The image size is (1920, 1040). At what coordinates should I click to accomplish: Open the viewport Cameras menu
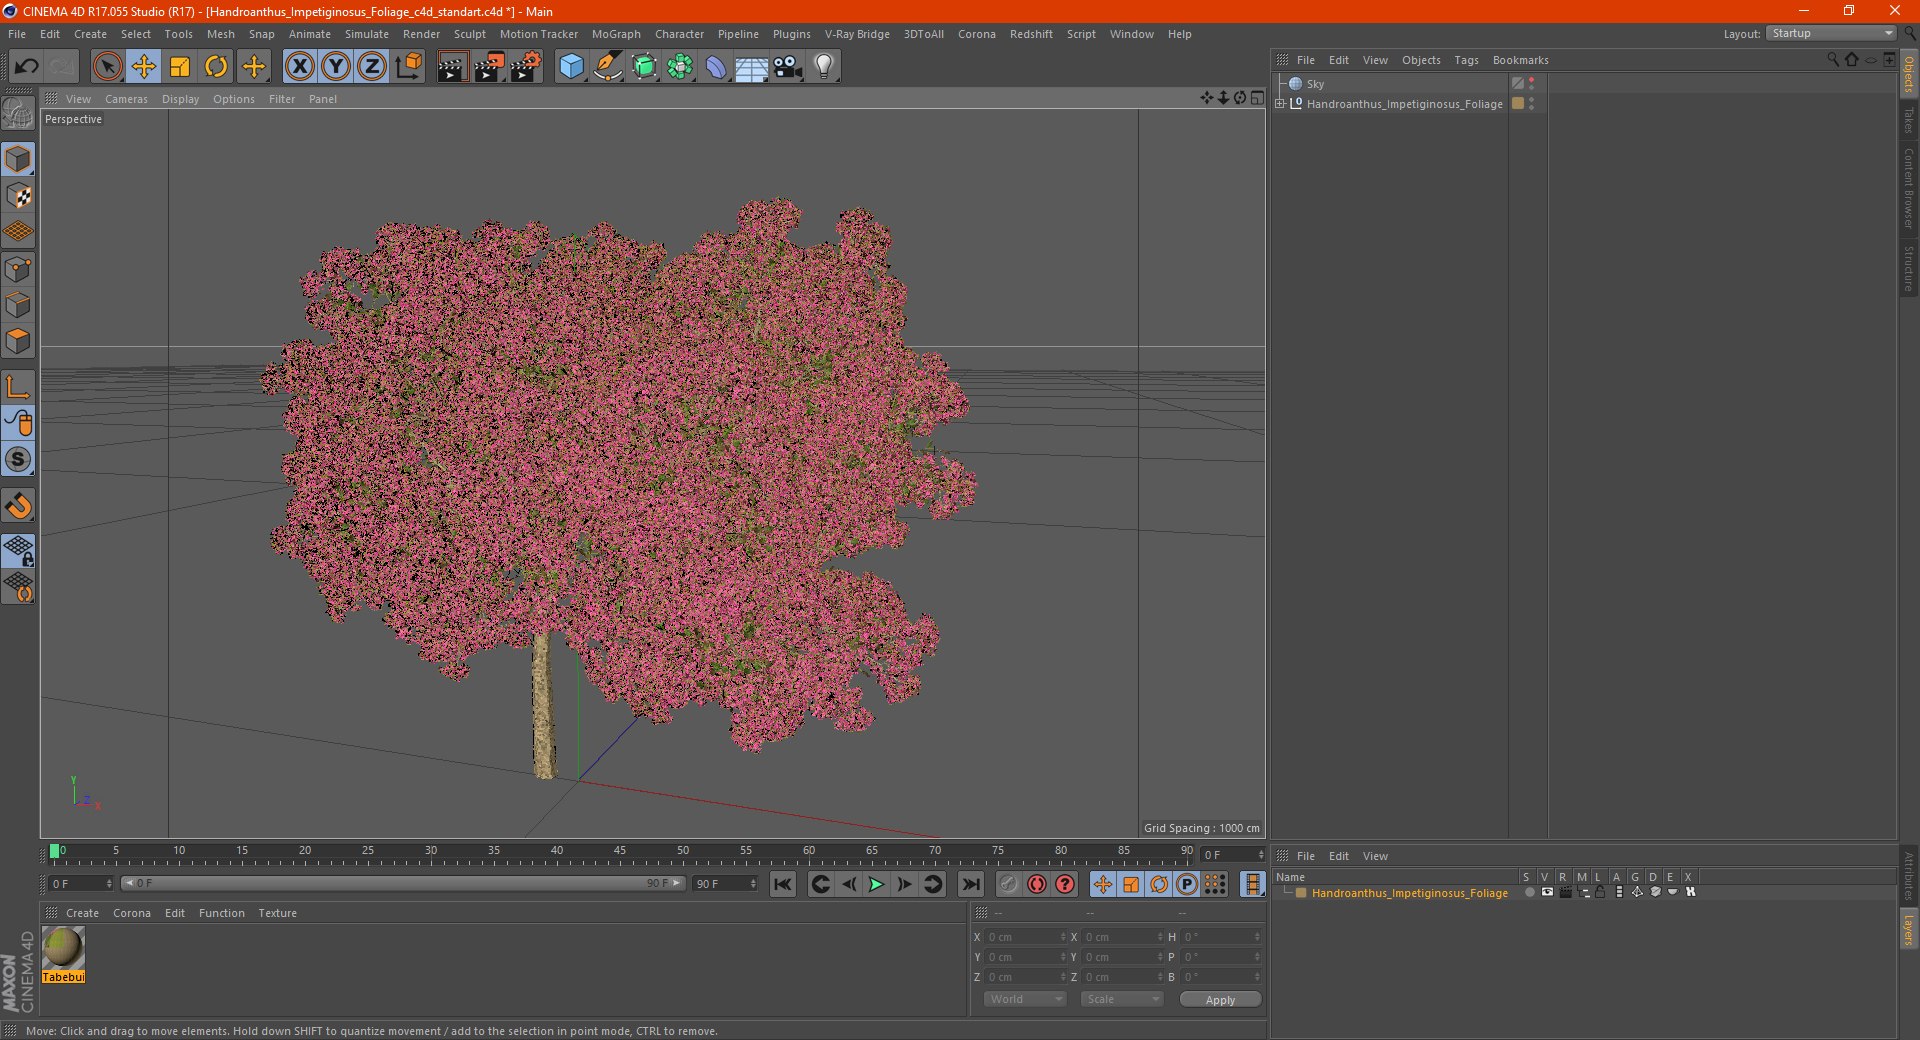click(126, 99)
